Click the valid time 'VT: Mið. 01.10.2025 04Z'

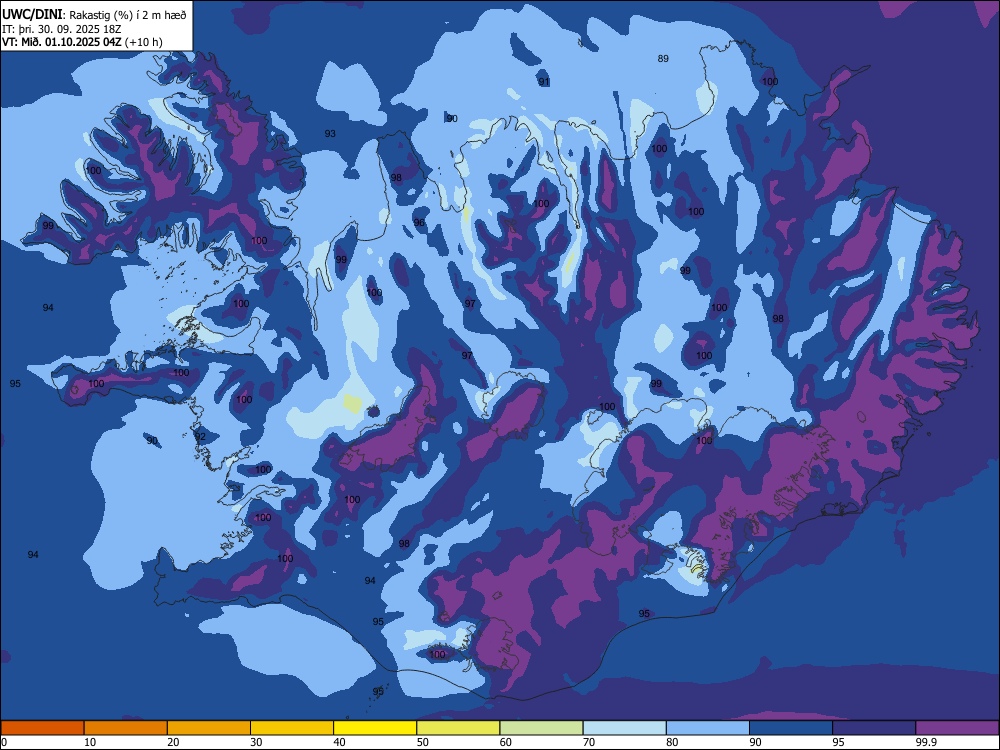pos(62,42)
